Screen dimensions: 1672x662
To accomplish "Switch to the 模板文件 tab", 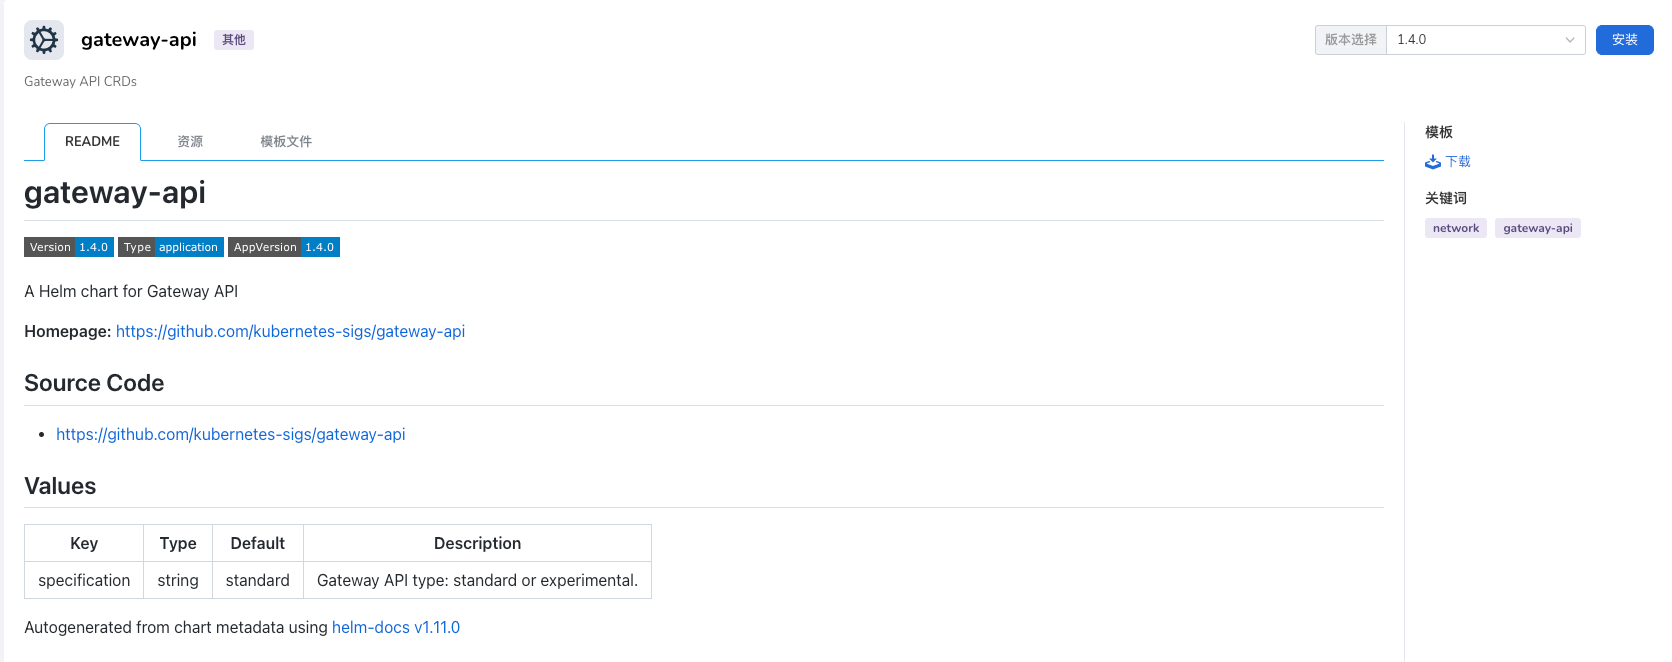I will [286, 142].
